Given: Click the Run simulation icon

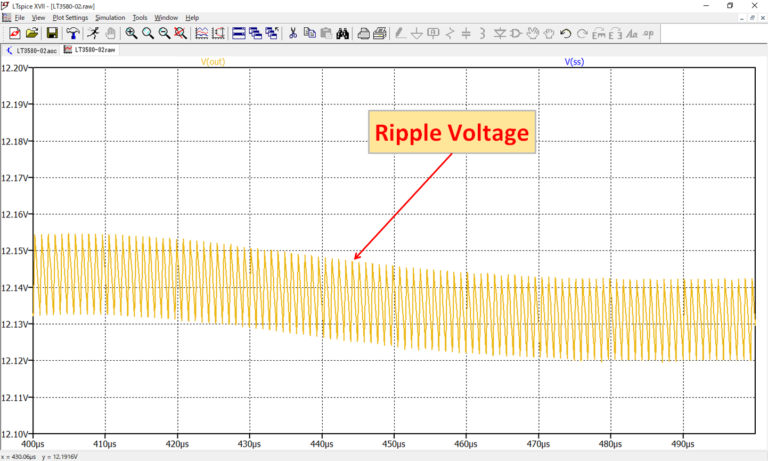Looking at the screenshot, I should pos(92,33).
